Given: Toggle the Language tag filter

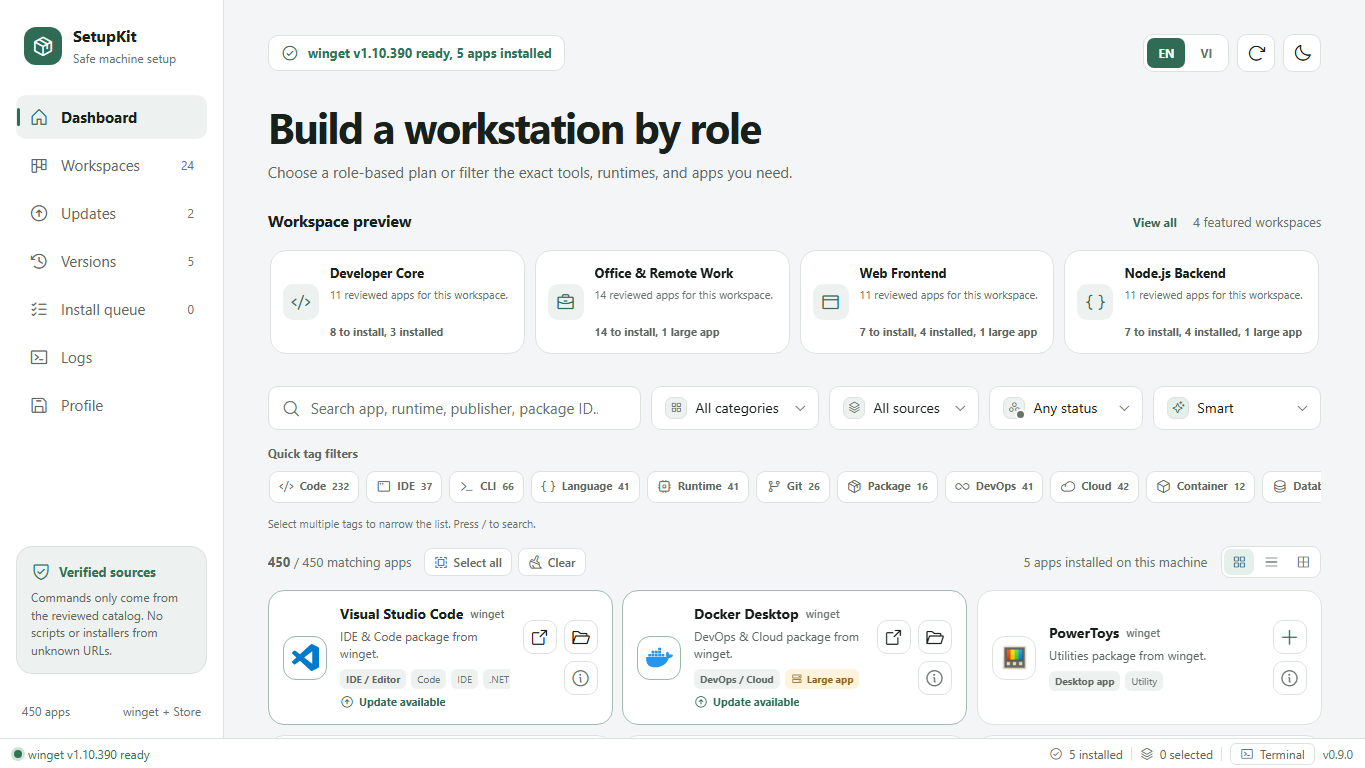Looking at the screenshot, I should click(x=586, y=487).
